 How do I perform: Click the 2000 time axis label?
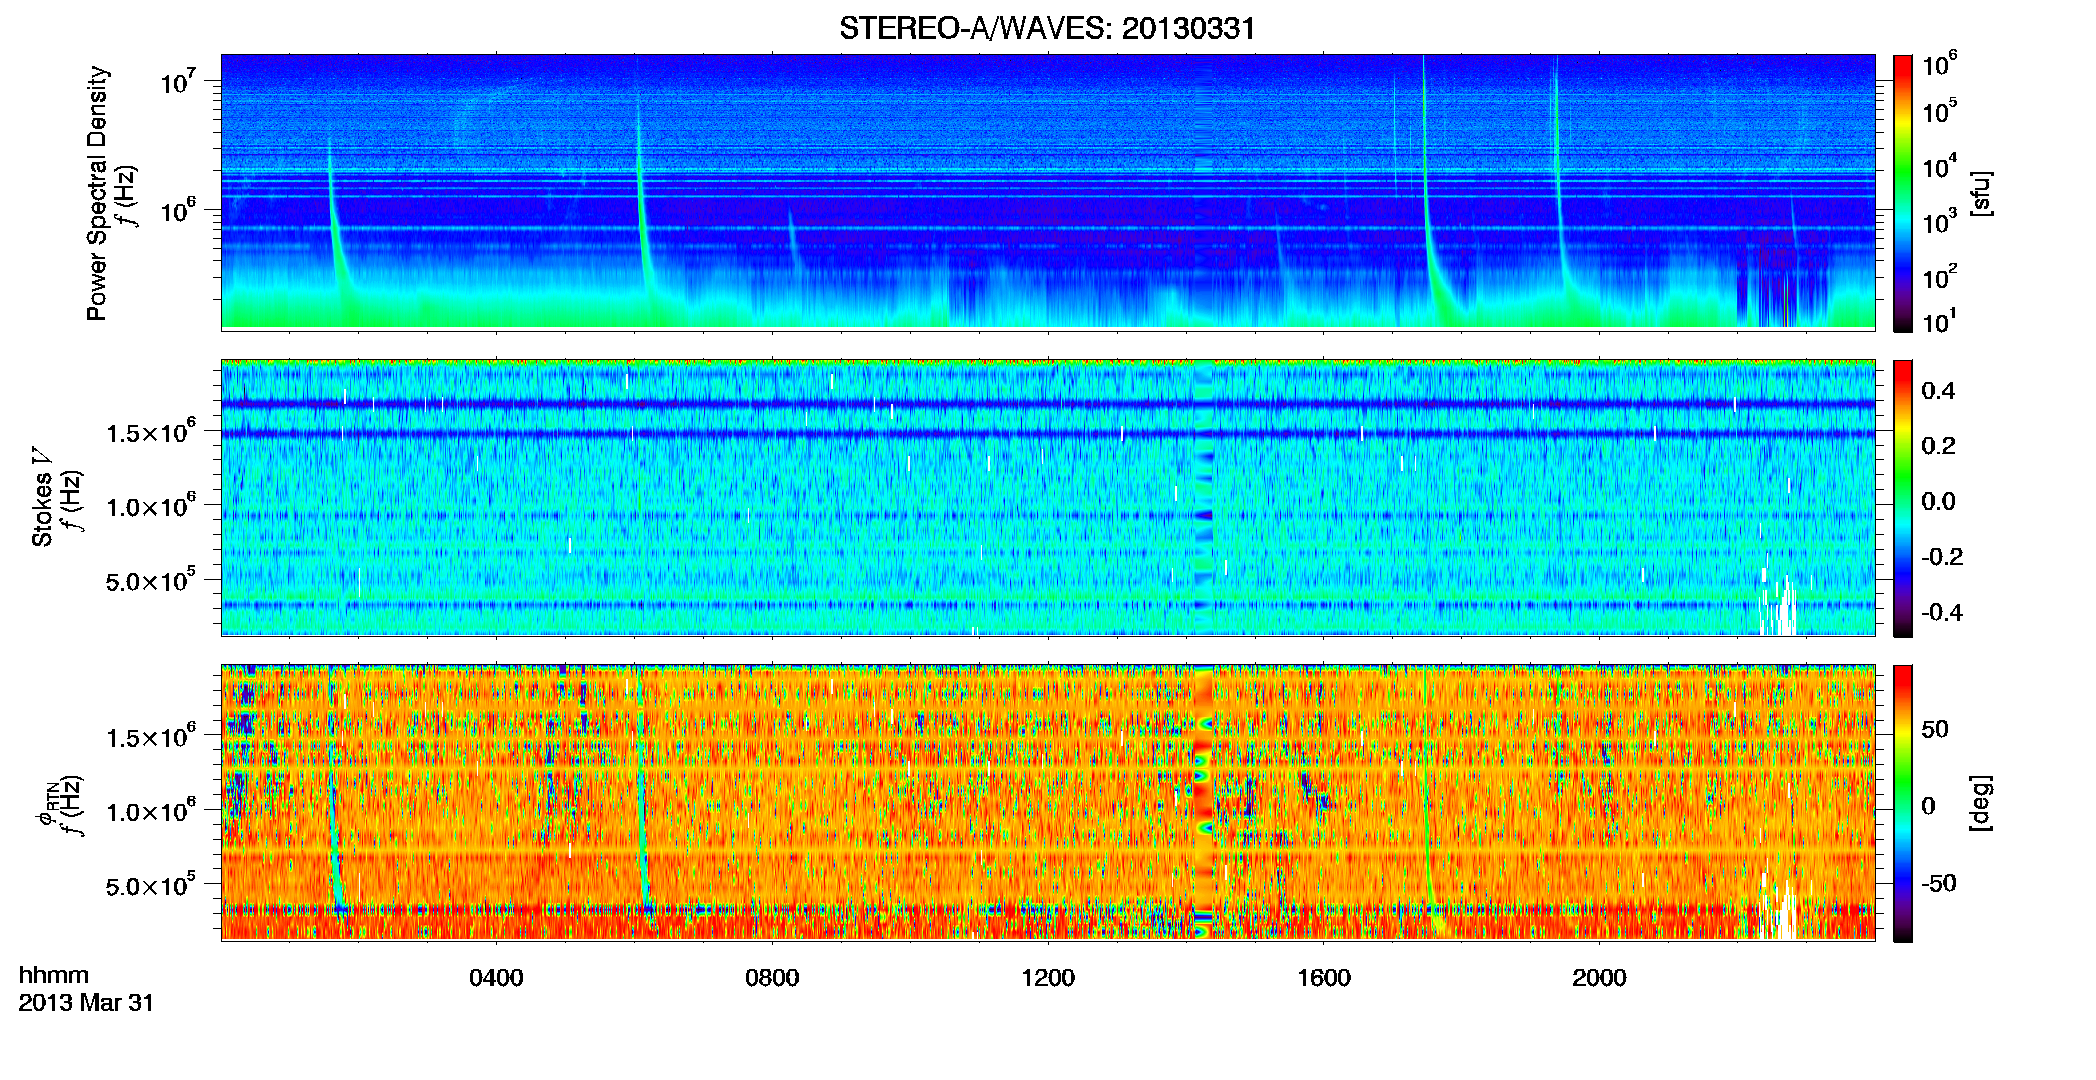[x=1599, y=978]
